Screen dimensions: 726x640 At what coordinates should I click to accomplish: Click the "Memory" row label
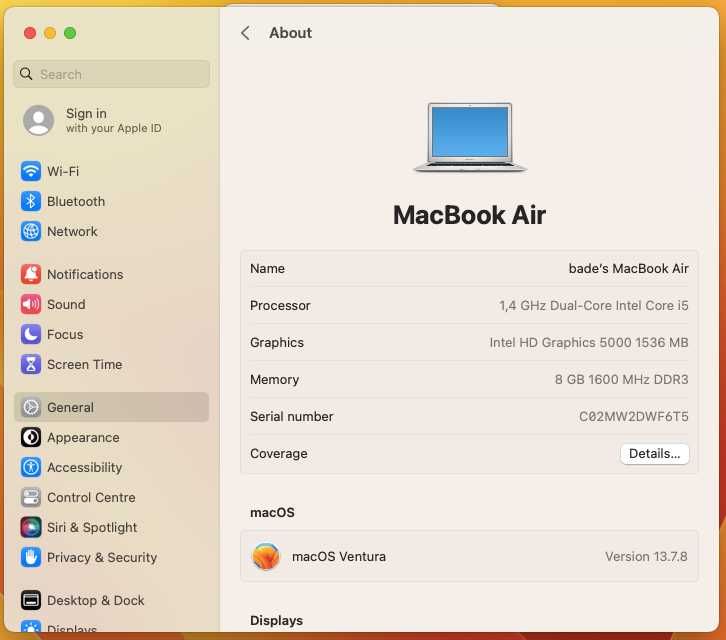click(x=274, y=380)
